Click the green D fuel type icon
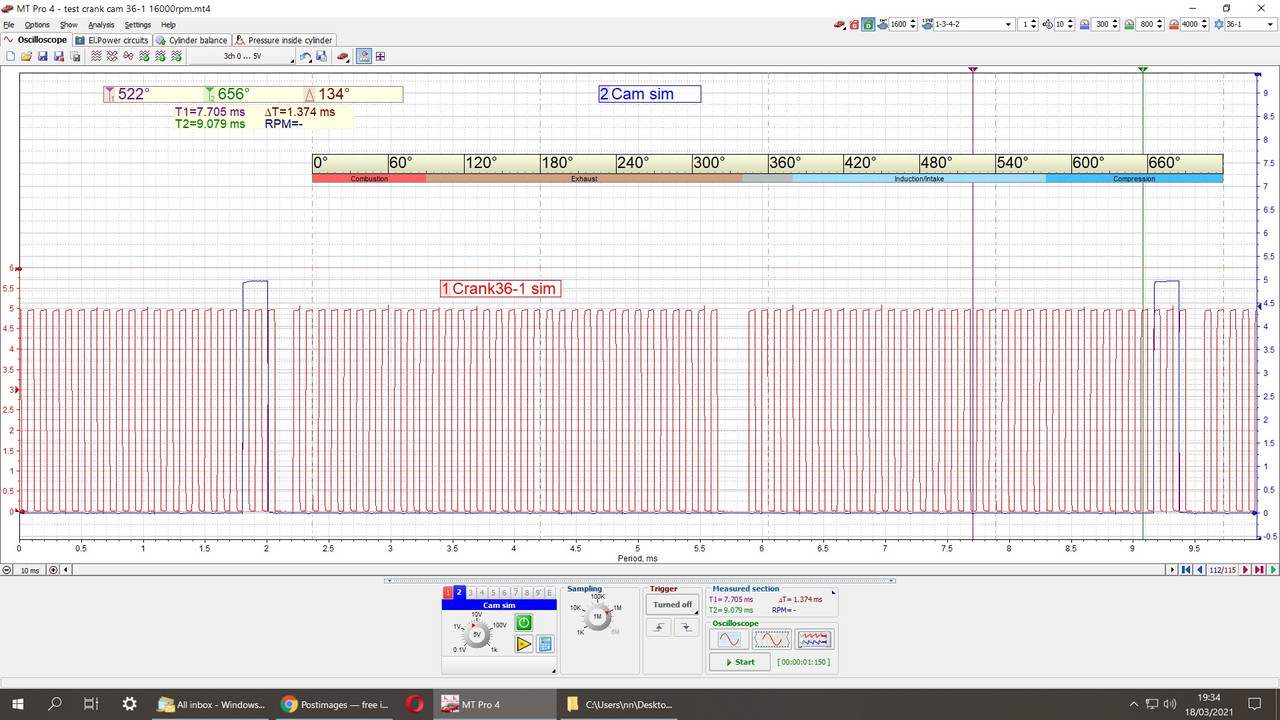This screenshot has width=1280, height=720. click(x=867, y=24)
